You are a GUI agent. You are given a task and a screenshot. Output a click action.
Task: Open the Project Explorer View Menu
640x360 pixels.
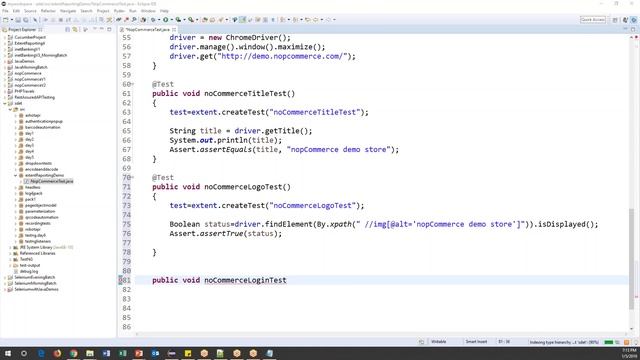point(94,29)
